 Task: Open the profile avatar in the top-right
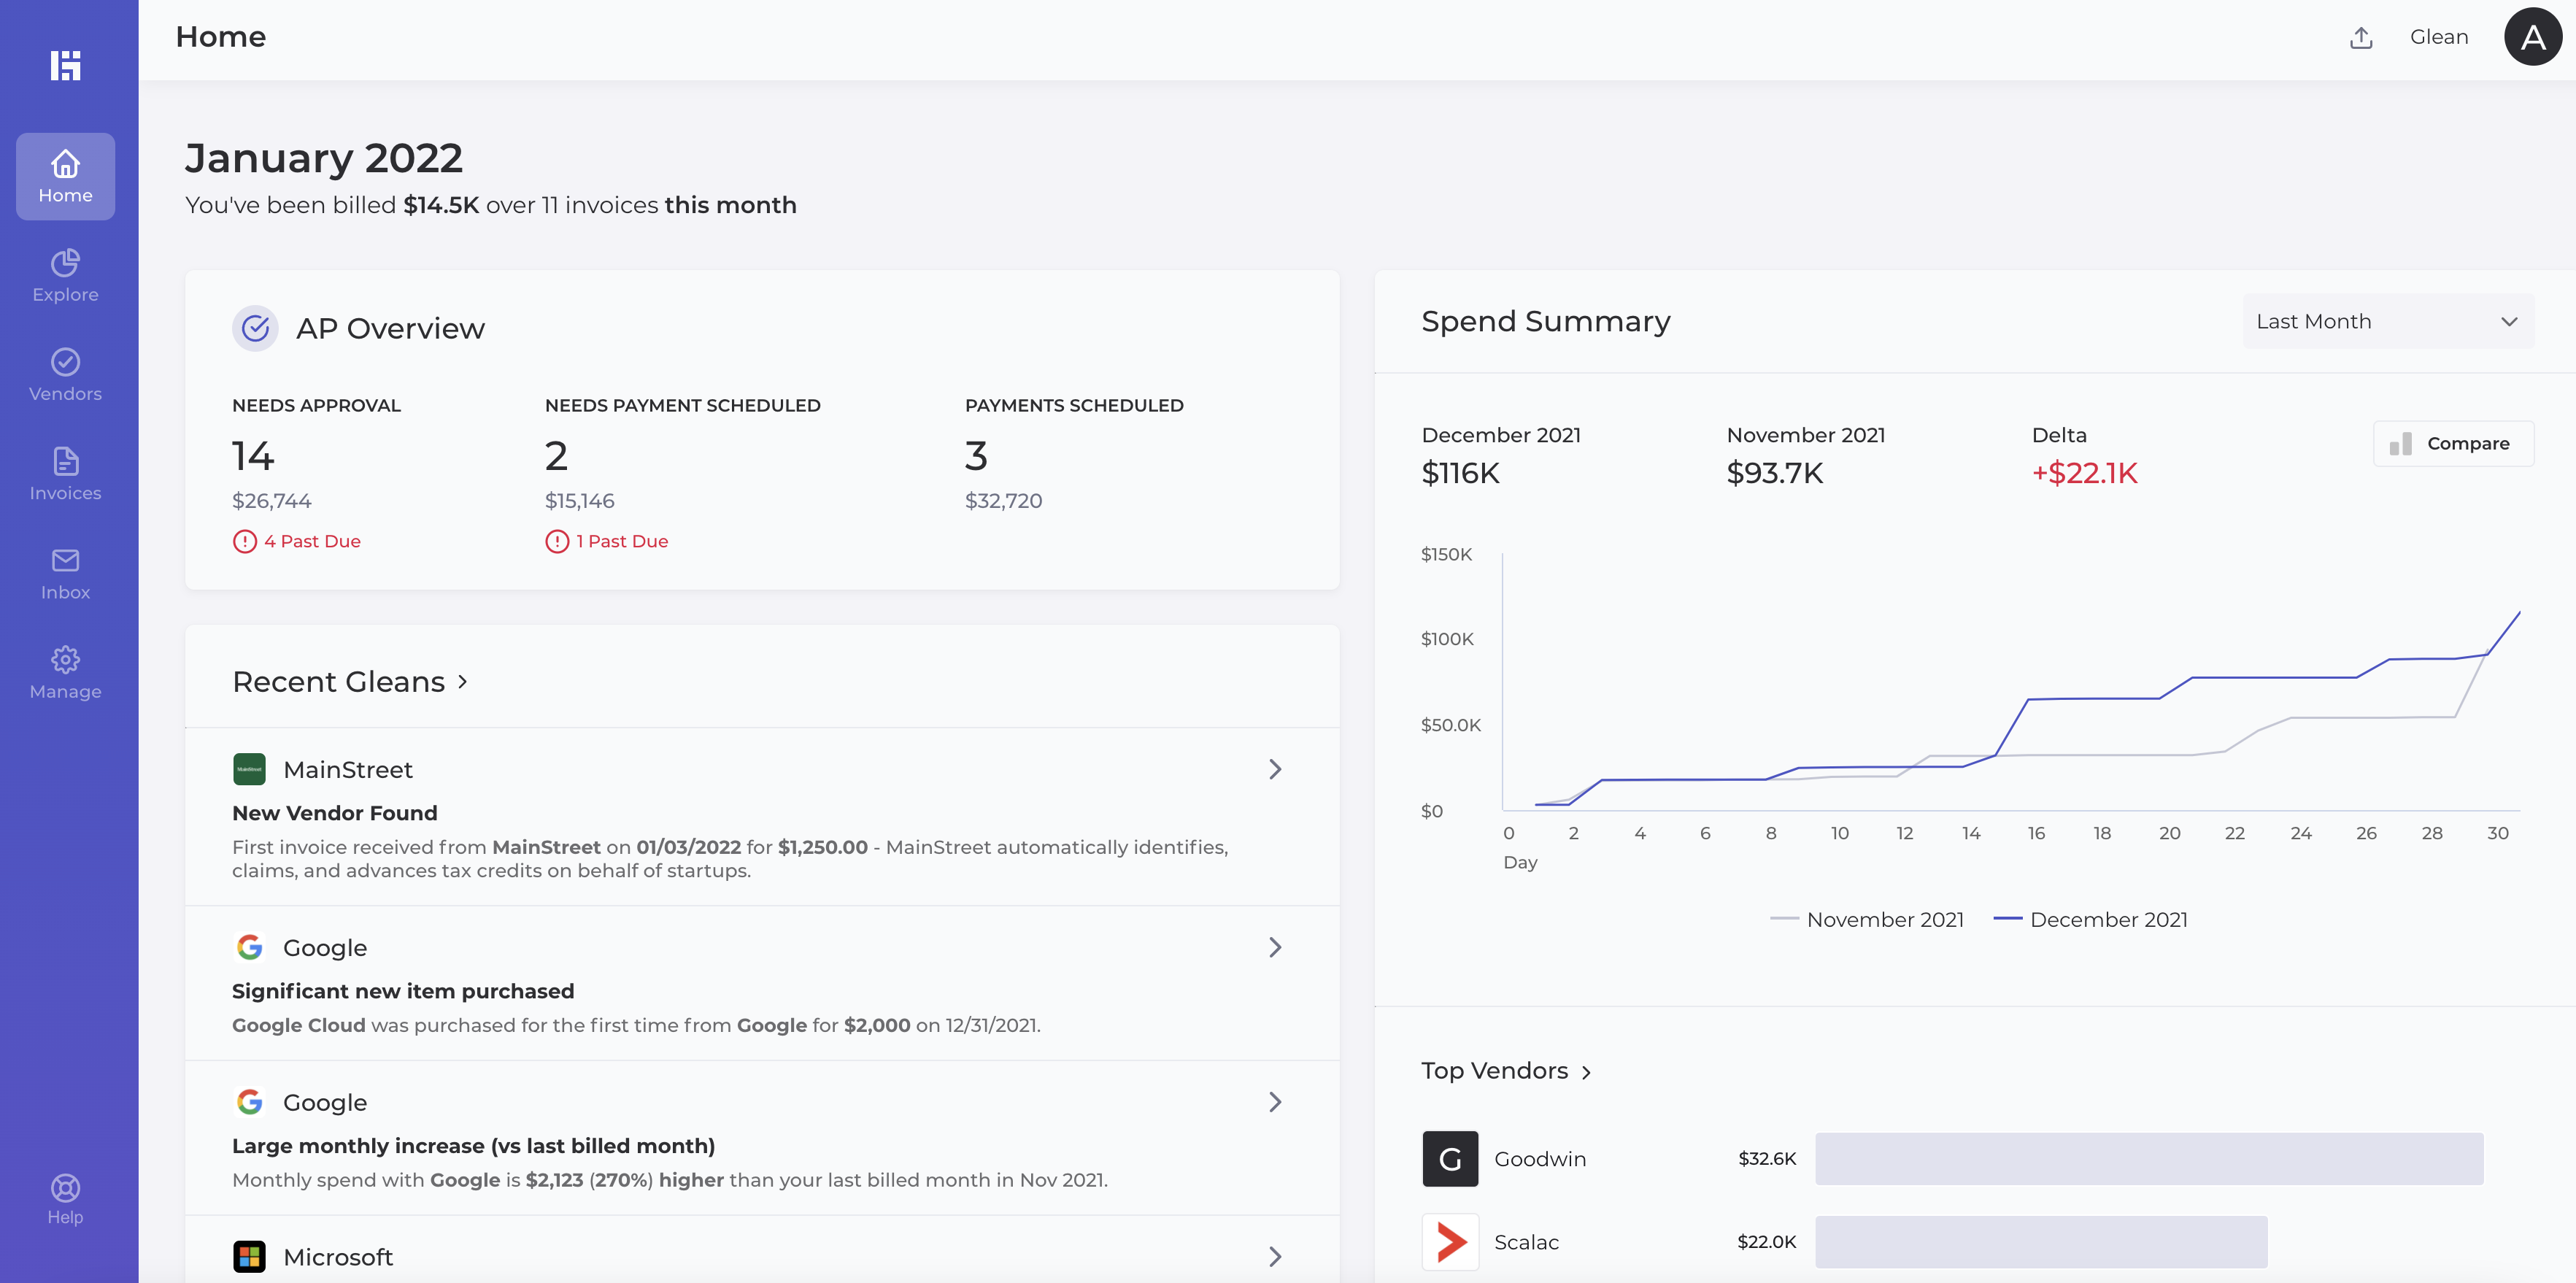pyautogui.click(x=2533, y=36)
